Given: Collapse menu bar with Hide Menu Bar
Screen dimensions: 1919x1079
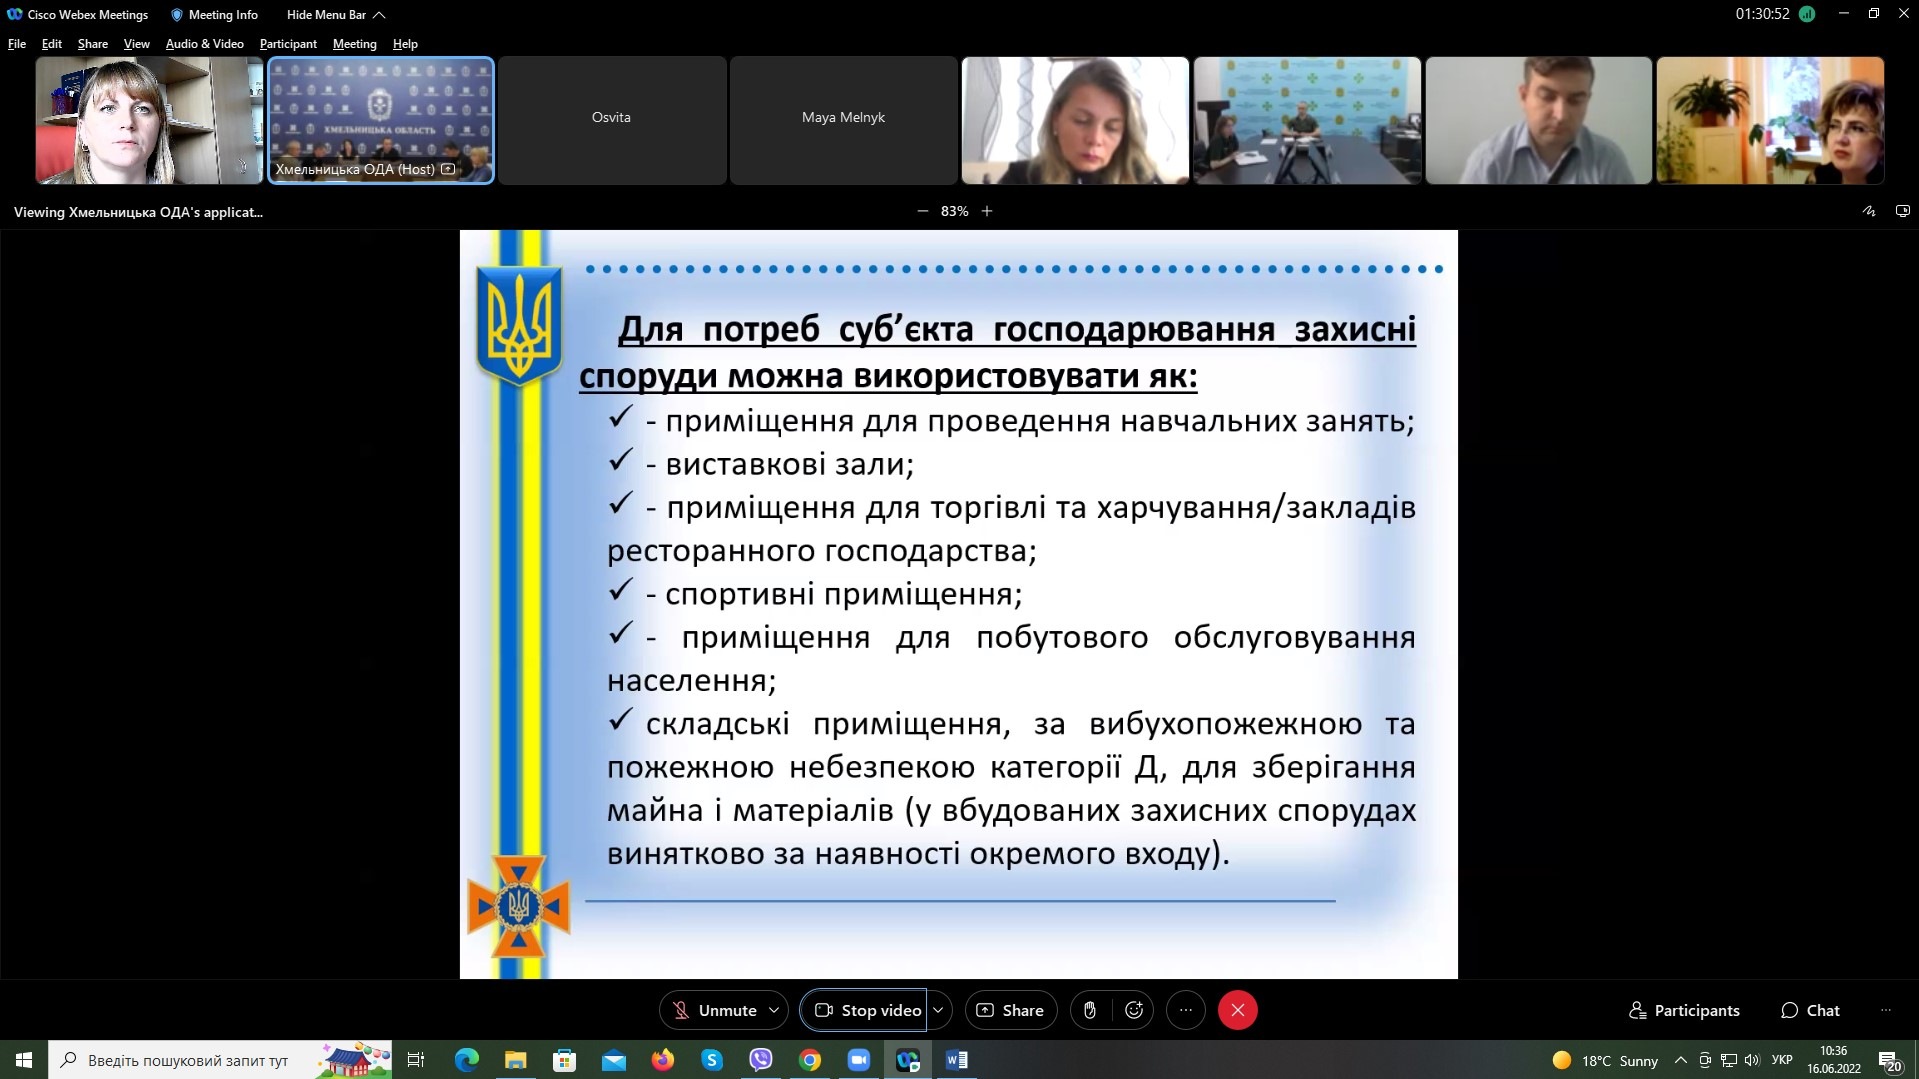Looking at the screenshot, I should [335, 15].
